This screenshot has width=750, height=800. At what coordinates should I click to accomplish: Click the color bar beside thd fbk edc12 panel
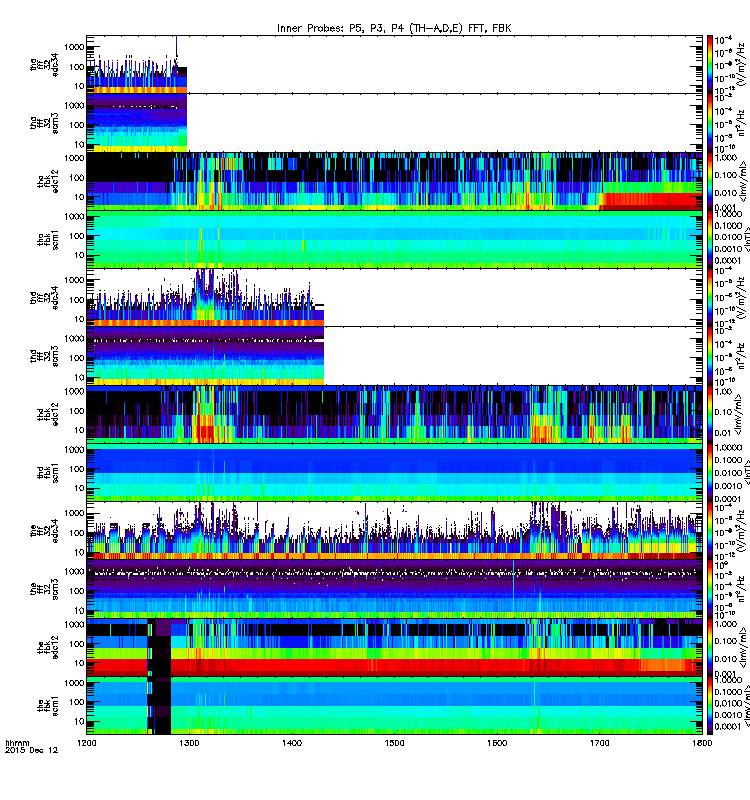pyautogui.click(x=710, y=414)
